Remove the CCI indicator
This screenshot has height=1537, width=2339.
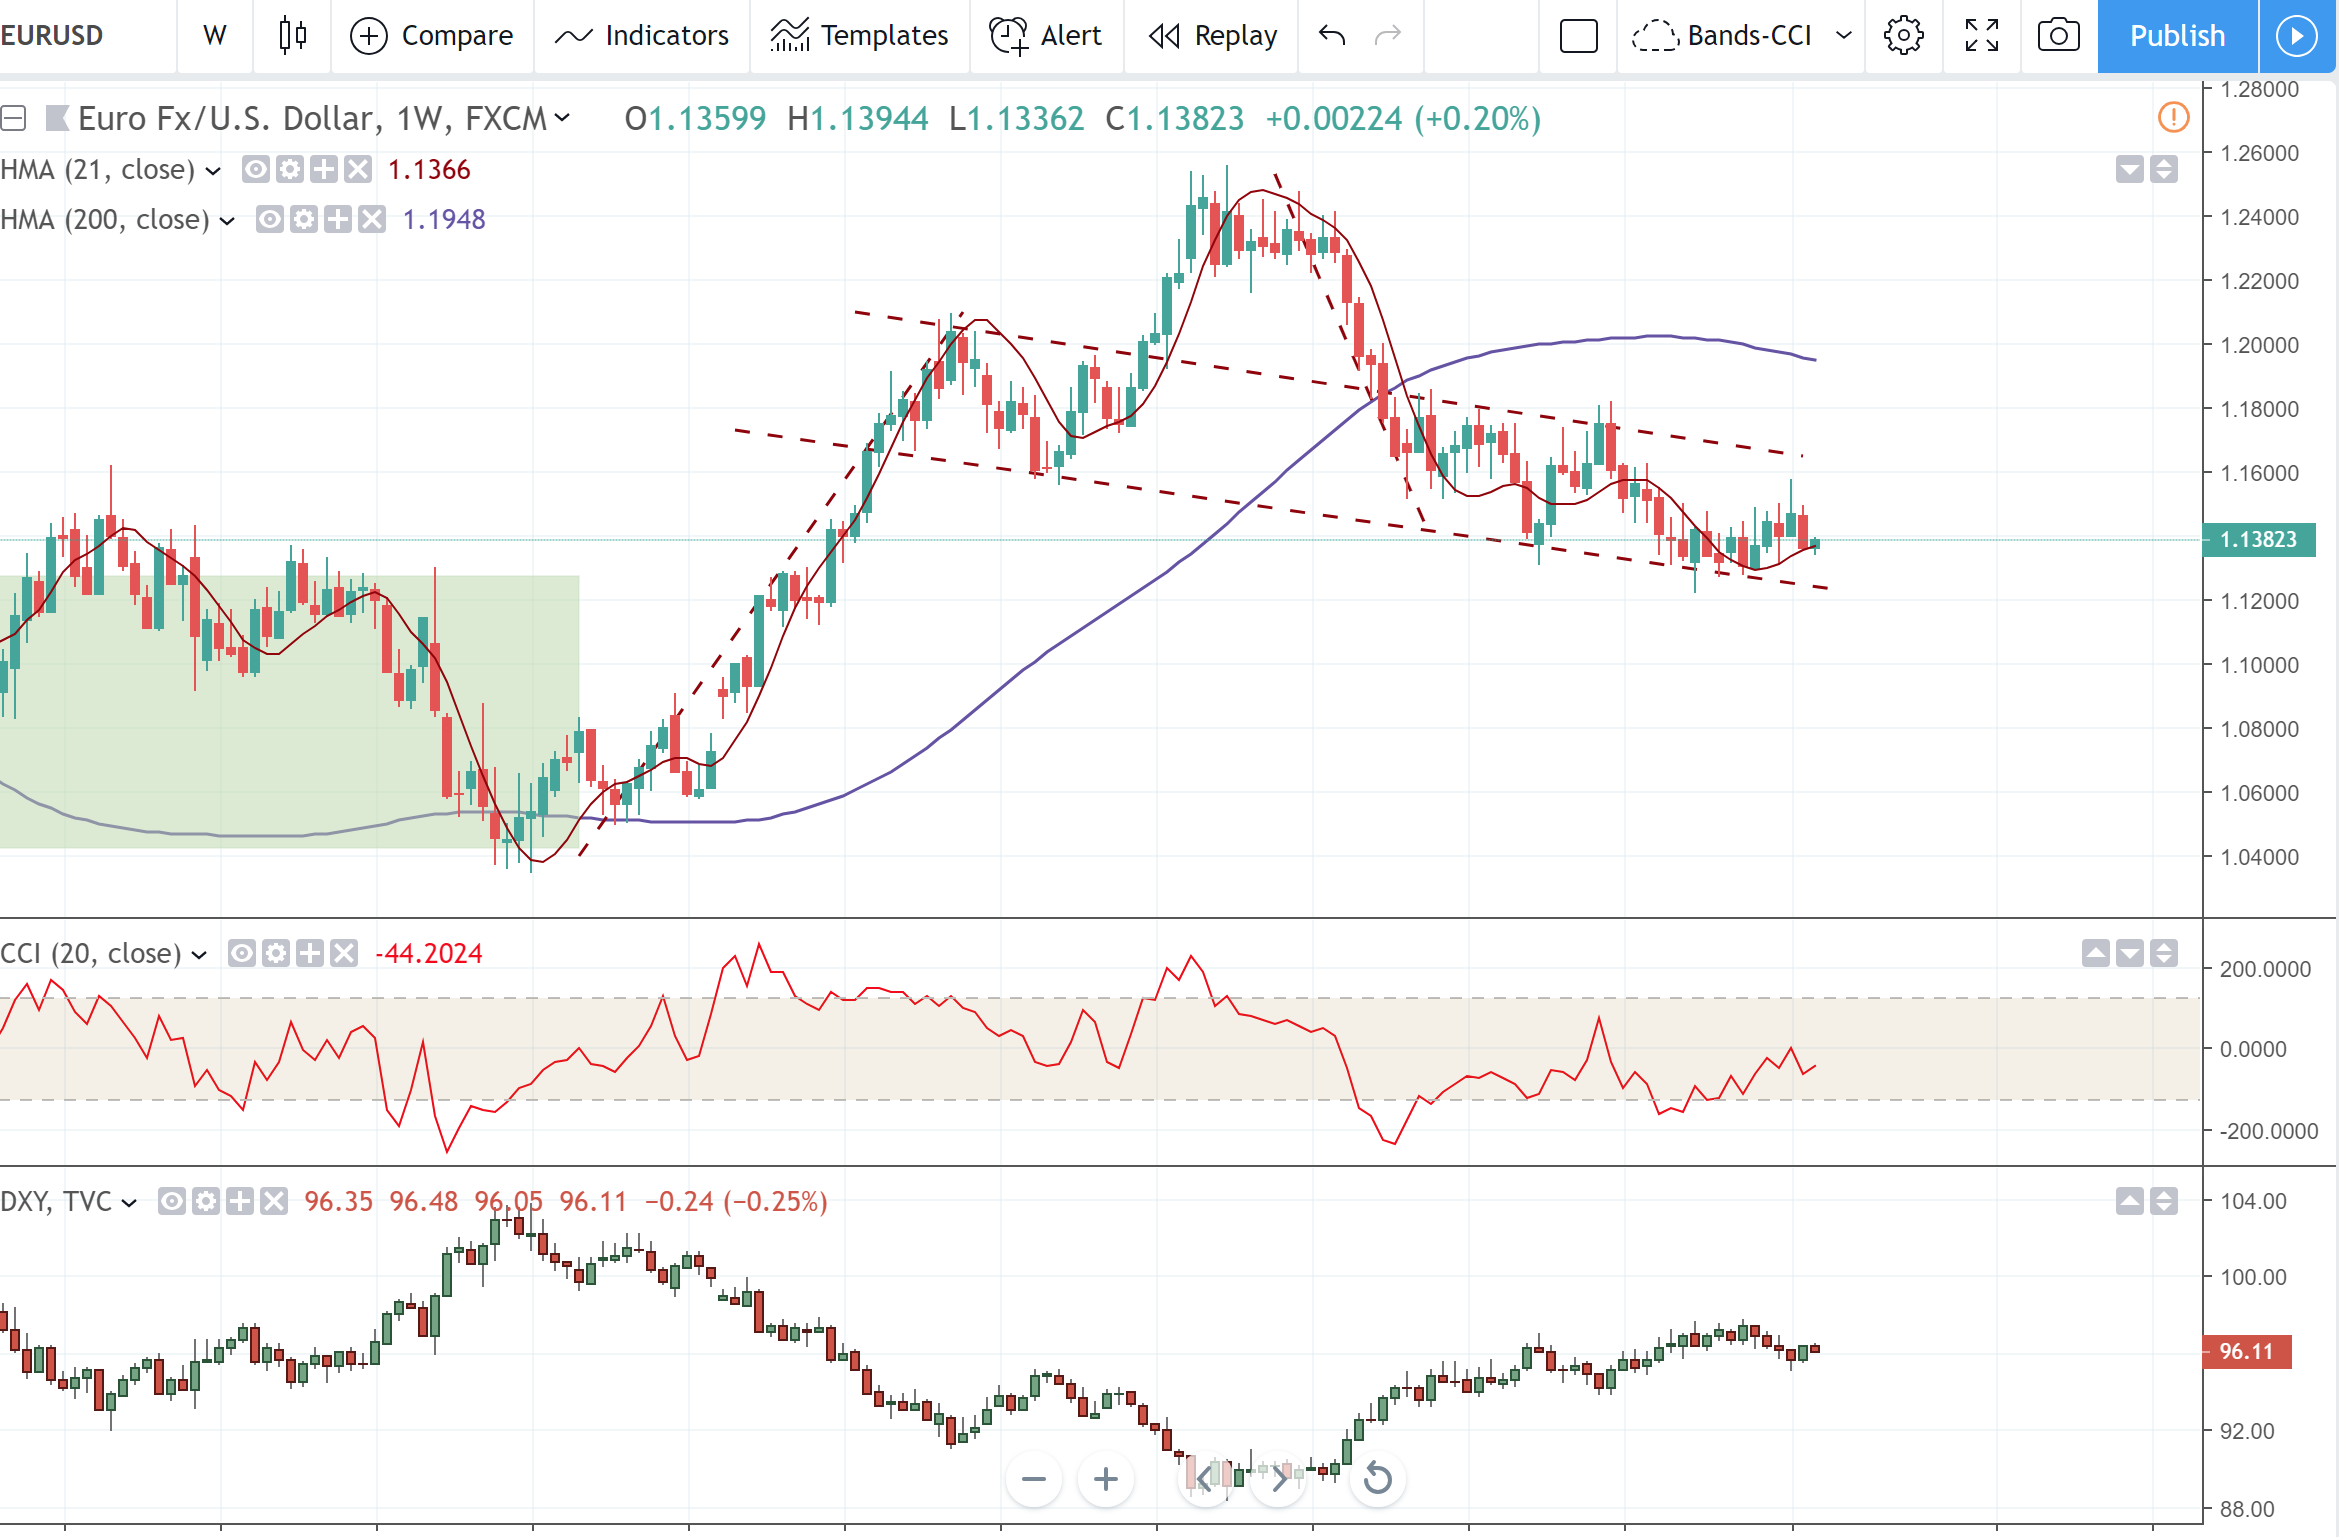344,953
